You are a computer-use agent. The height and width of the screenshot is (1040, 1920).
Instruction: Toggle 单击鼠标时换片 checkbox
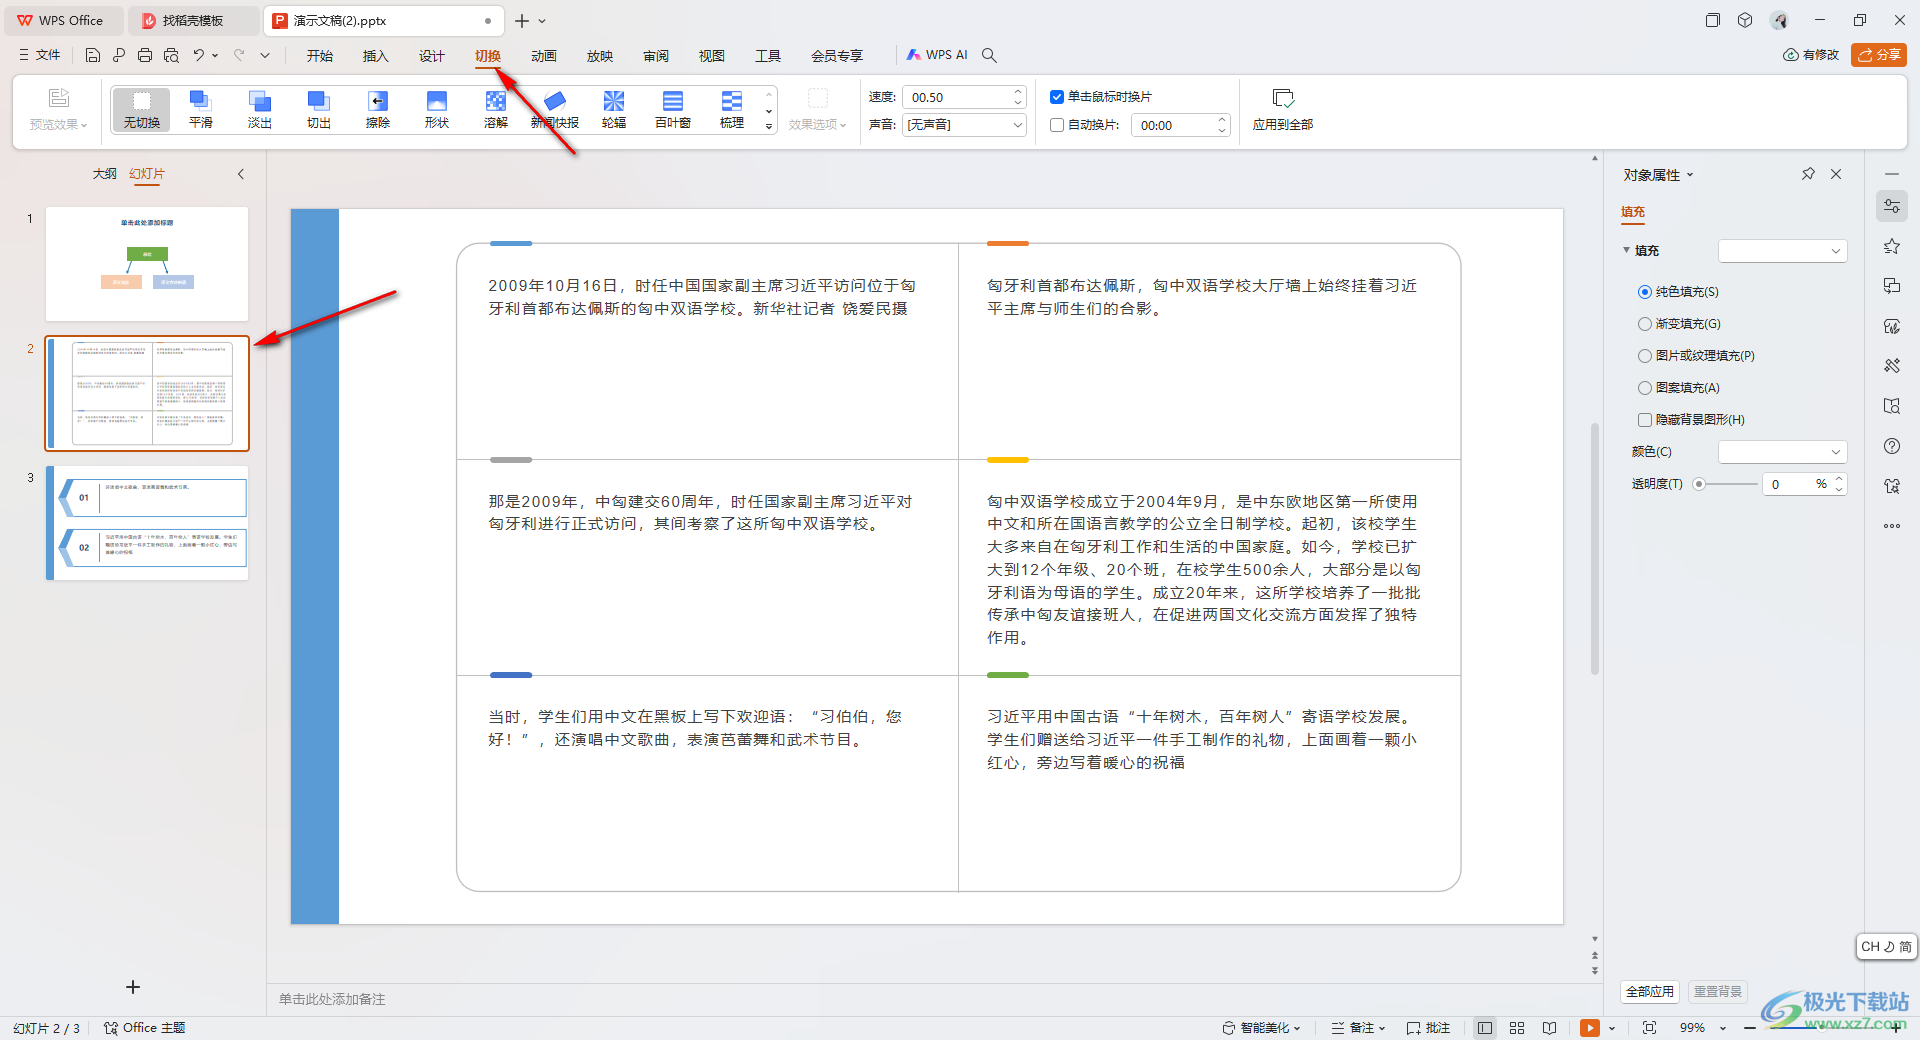click(1057, 97)
